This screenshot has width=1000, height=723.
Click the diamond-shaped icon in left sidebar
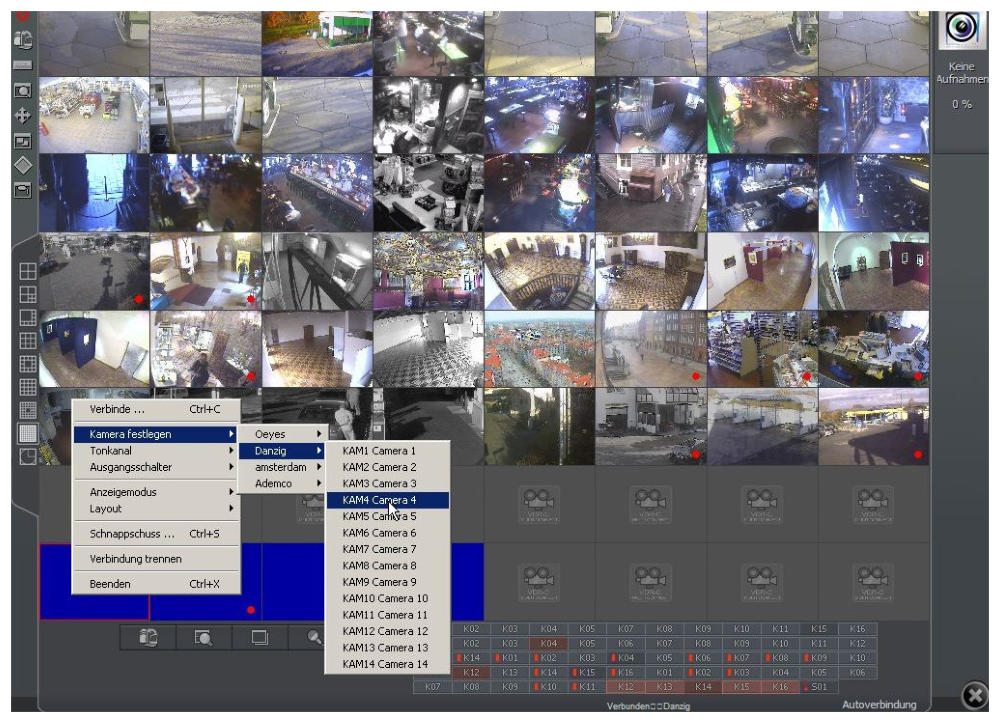point(22,165)
